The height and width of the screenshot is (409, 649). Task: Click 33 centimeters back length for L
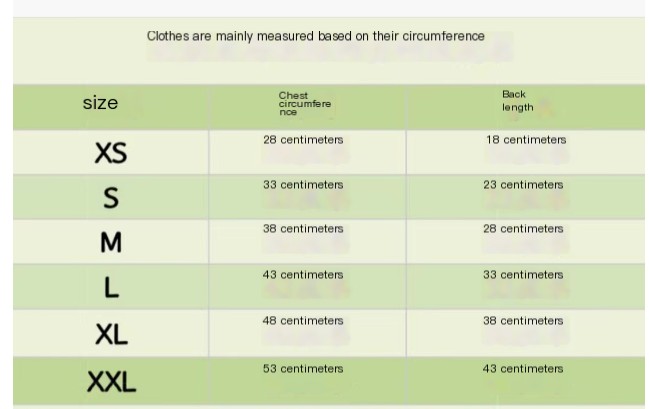pyautogui.click(x=523, y=274)
